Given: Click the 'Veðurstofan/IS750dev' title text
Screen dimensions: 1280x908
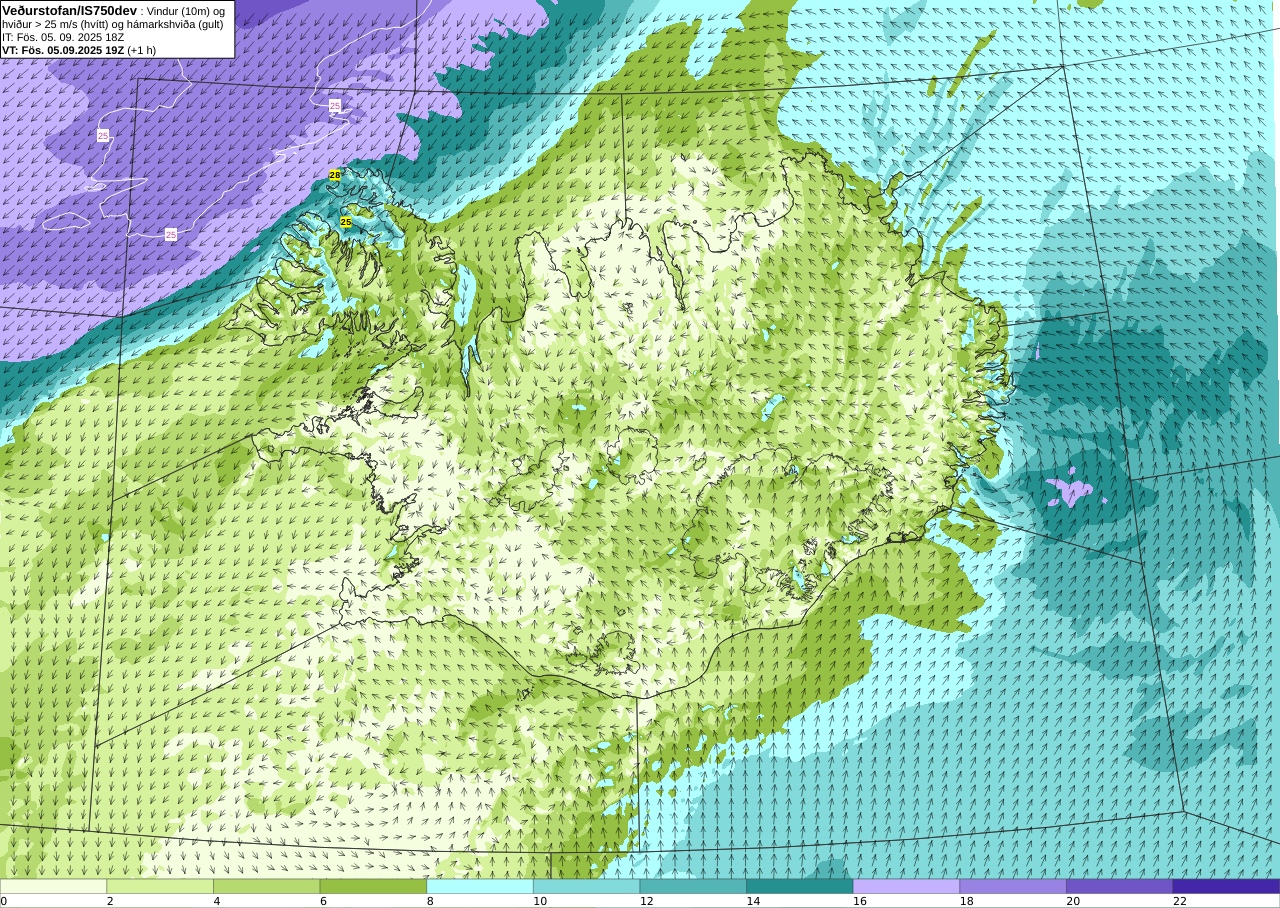Looking at the screenshot, I should pos(69,10).
